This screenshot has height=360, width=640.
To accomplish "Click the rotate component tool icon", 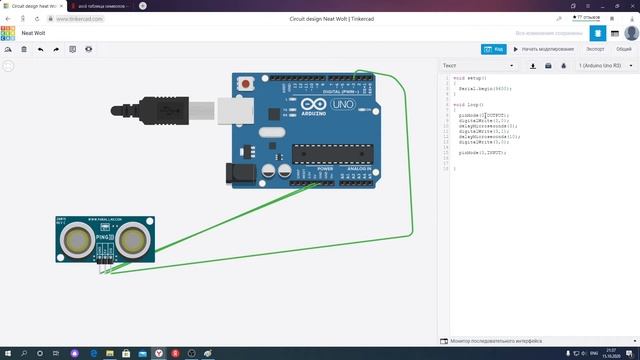I will (x=8, y=49).
